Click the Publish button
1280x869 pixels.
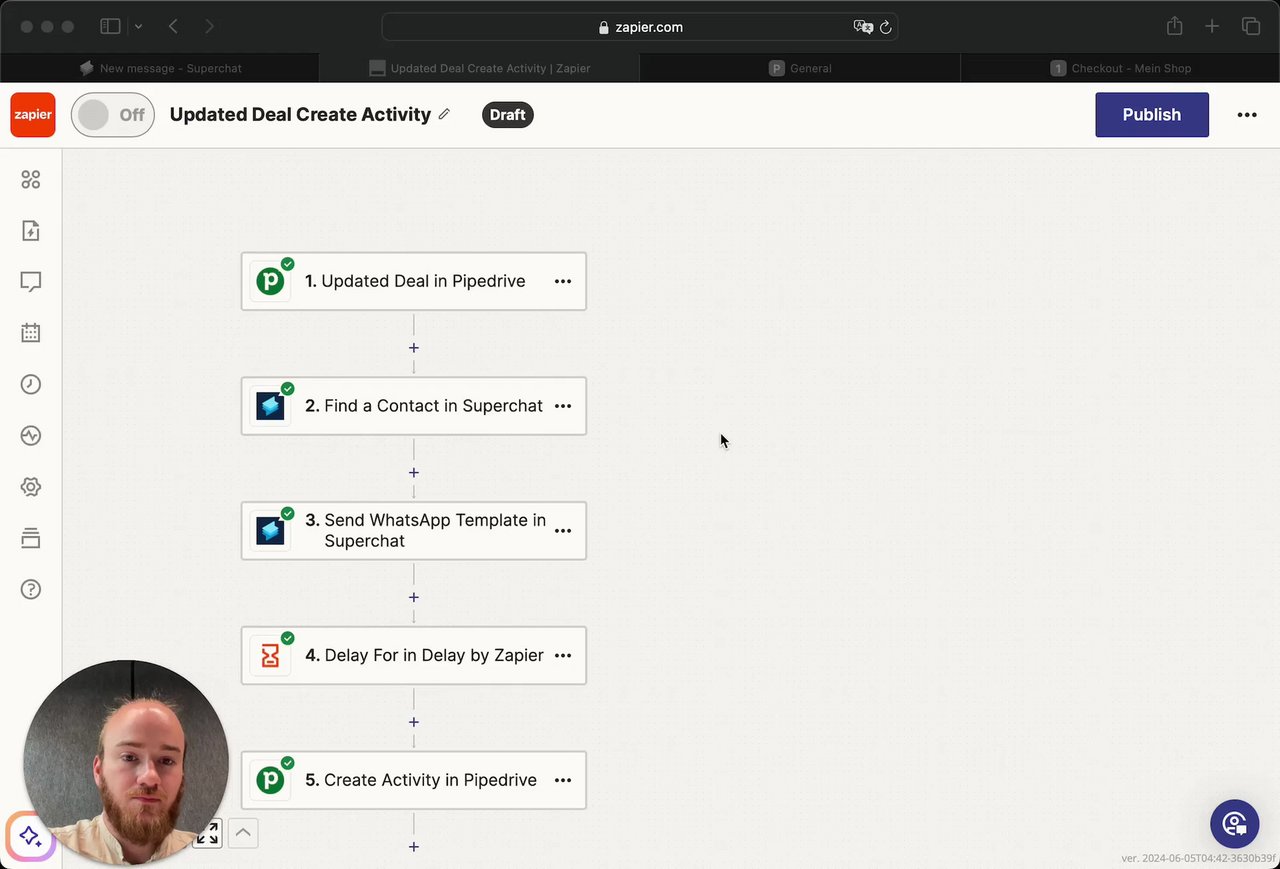1151,115
